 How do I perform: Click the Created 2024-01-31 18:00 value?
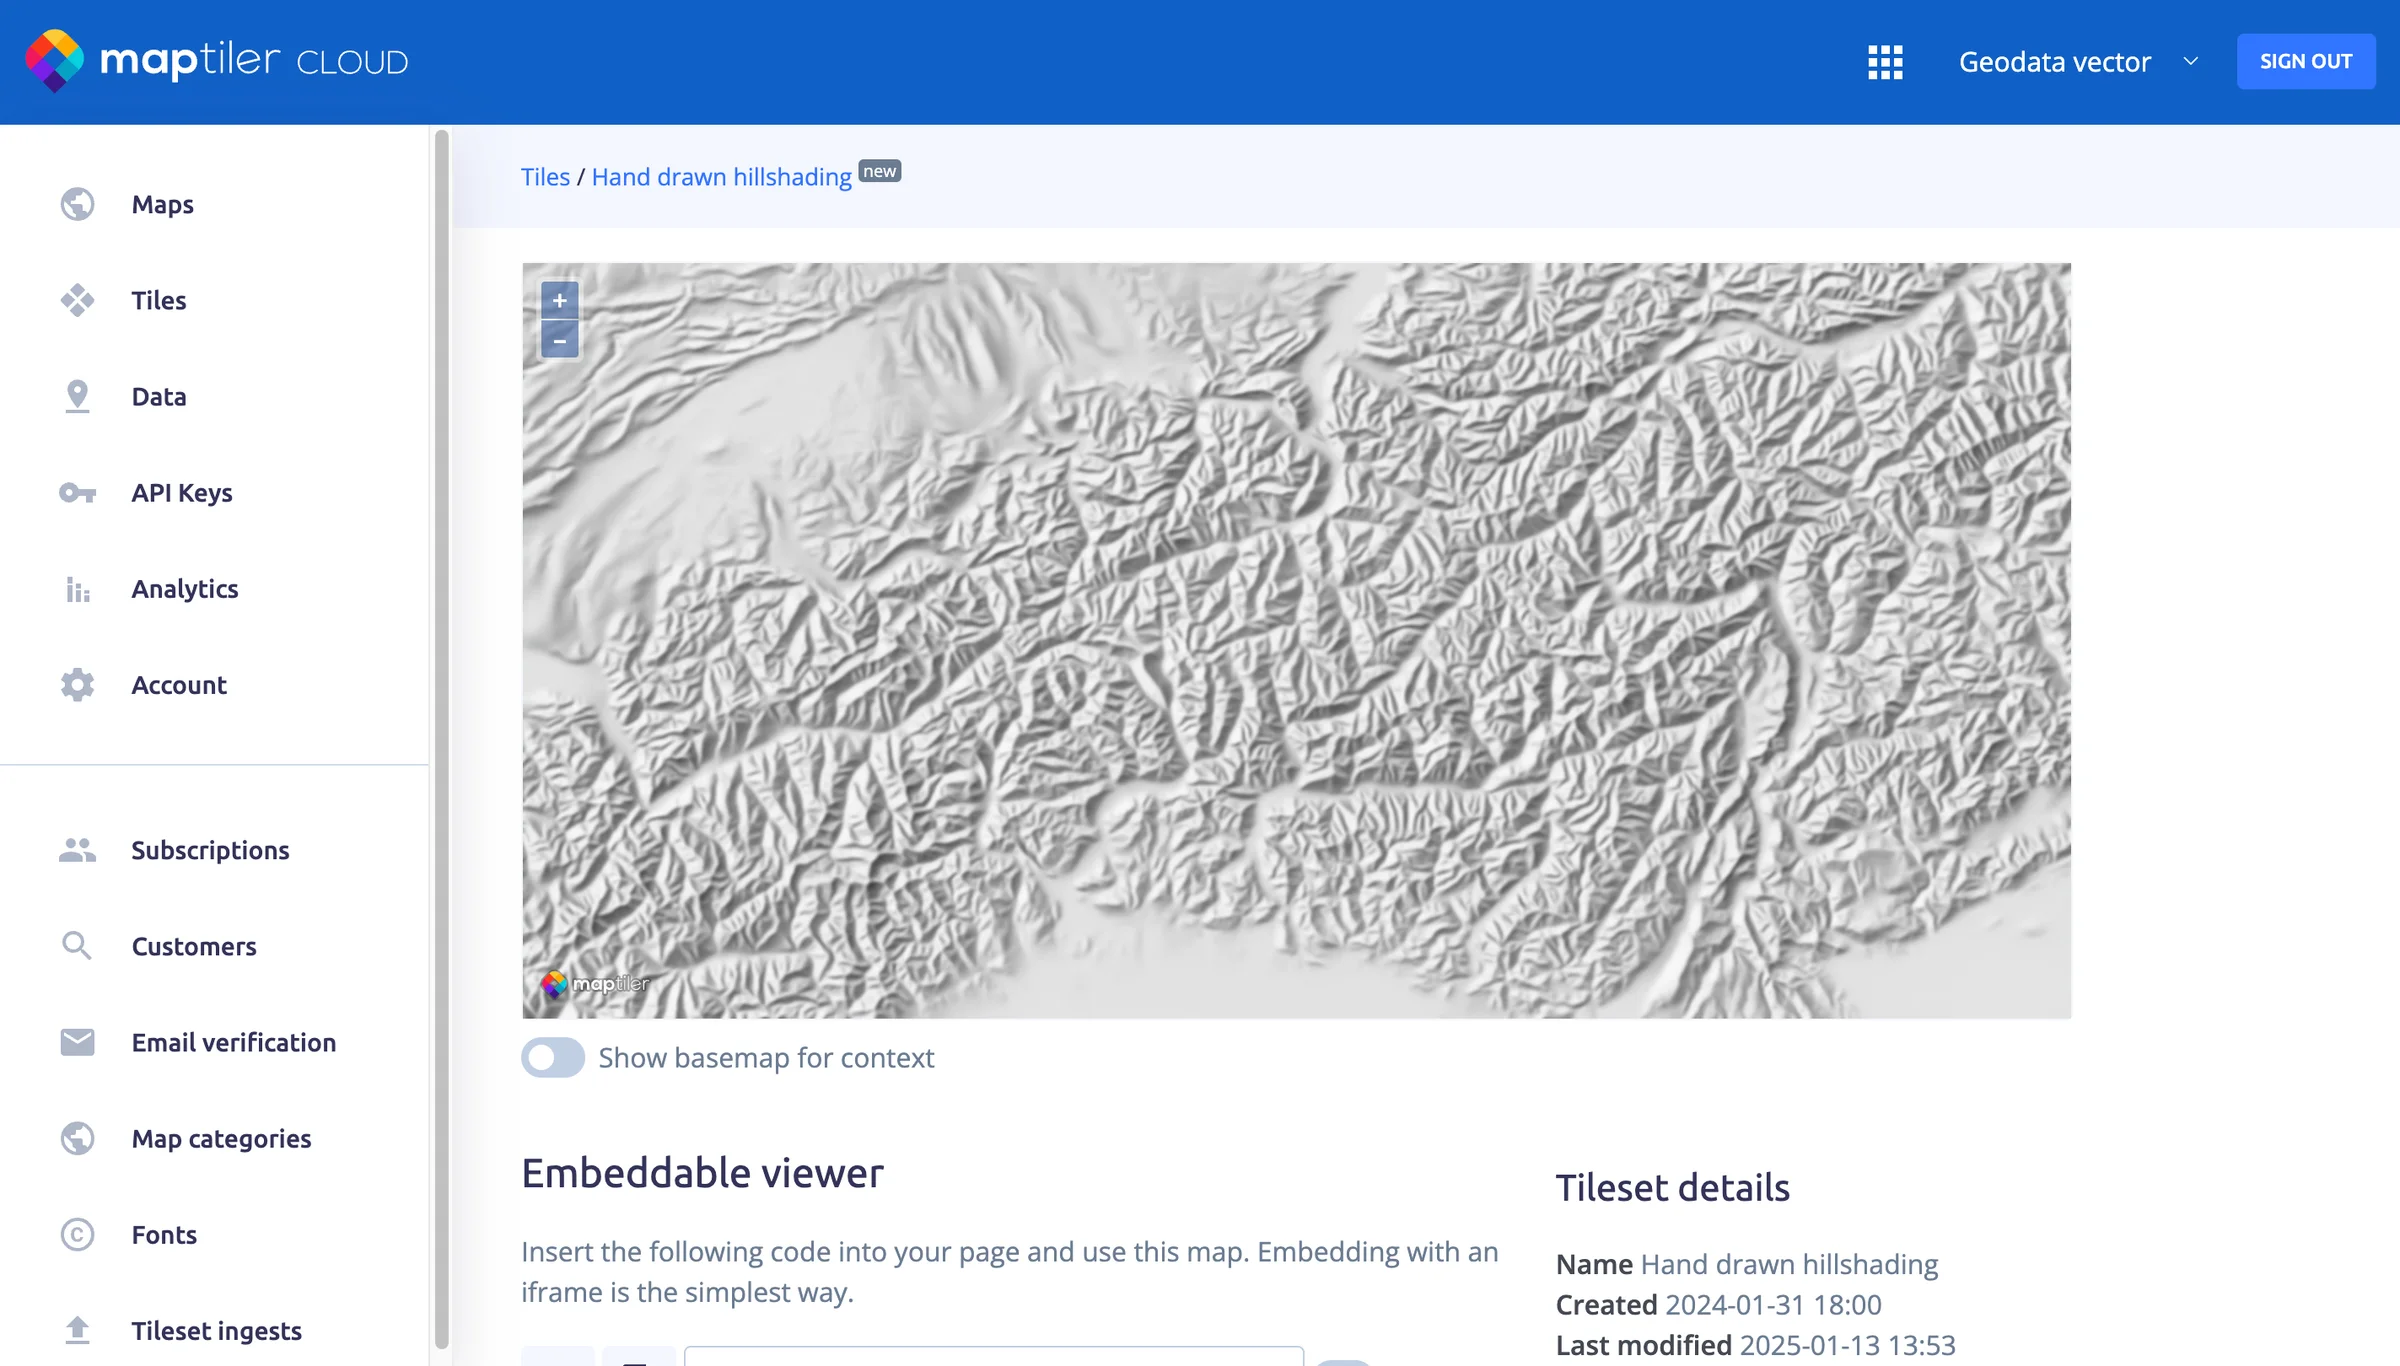[x=1773, y=1305]
